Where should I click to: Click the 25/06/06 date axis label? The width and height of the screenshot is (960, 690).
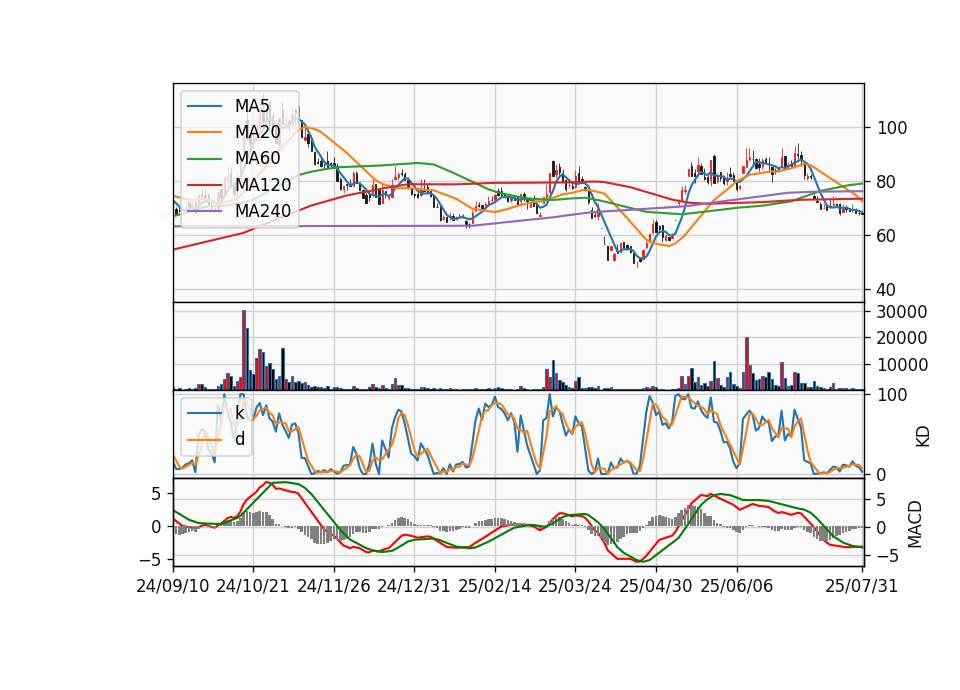coord(737,586)
